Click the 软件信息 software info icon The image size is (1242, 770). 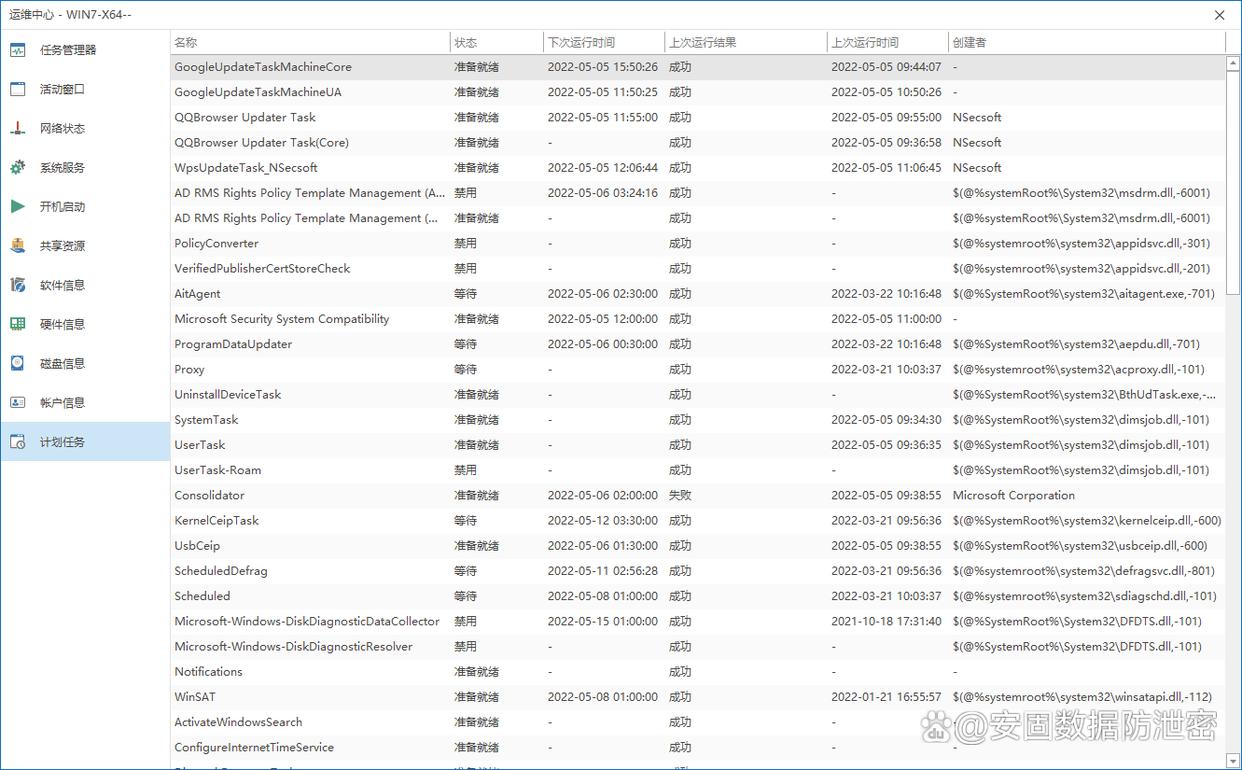click(x=18, y=285)
